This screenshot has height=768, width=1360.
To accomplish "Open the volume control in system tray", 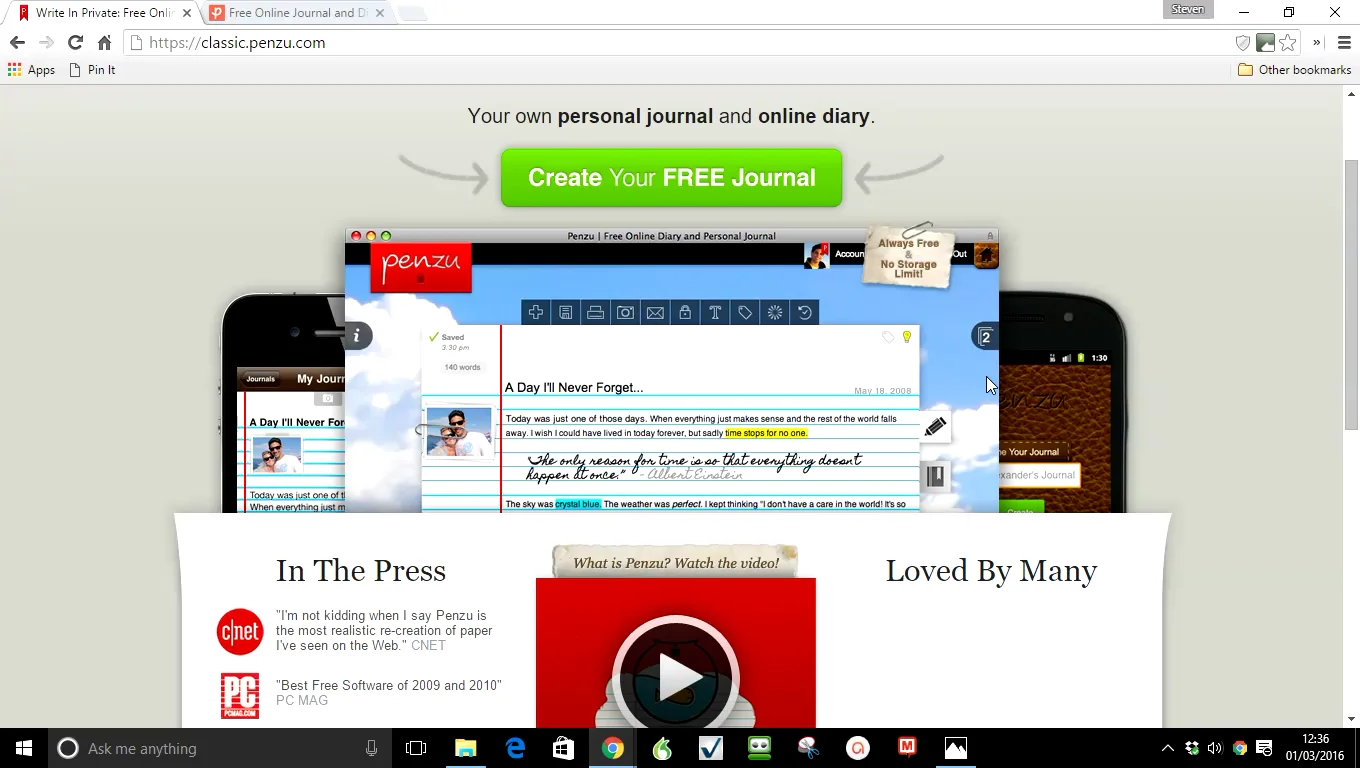I will pos(1215,748).
